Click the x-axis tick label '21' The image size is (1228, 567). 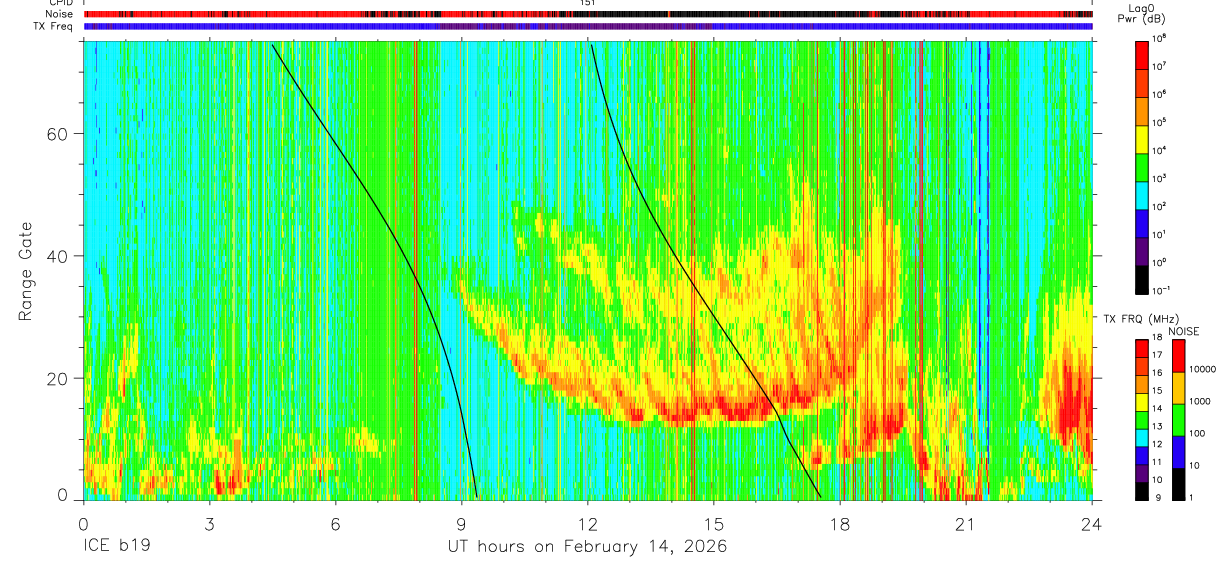[x=966, y=524]
